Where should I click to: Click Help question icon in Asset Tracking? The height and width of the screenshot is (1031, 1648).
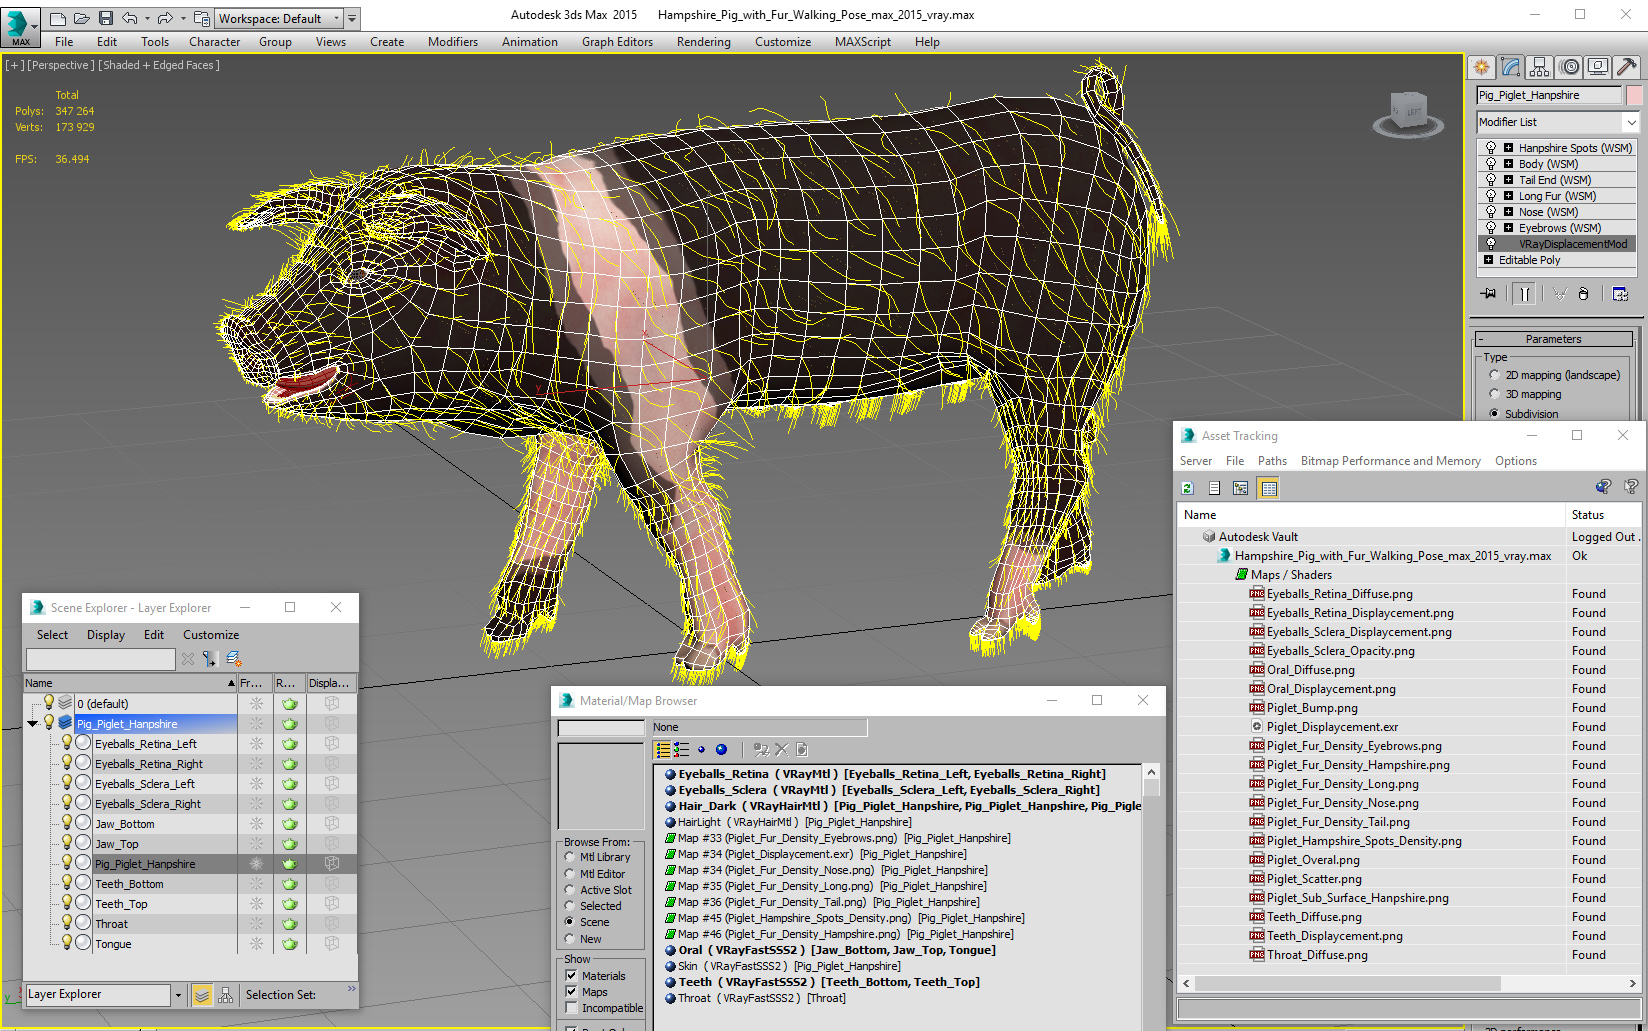coord(1631,487)
